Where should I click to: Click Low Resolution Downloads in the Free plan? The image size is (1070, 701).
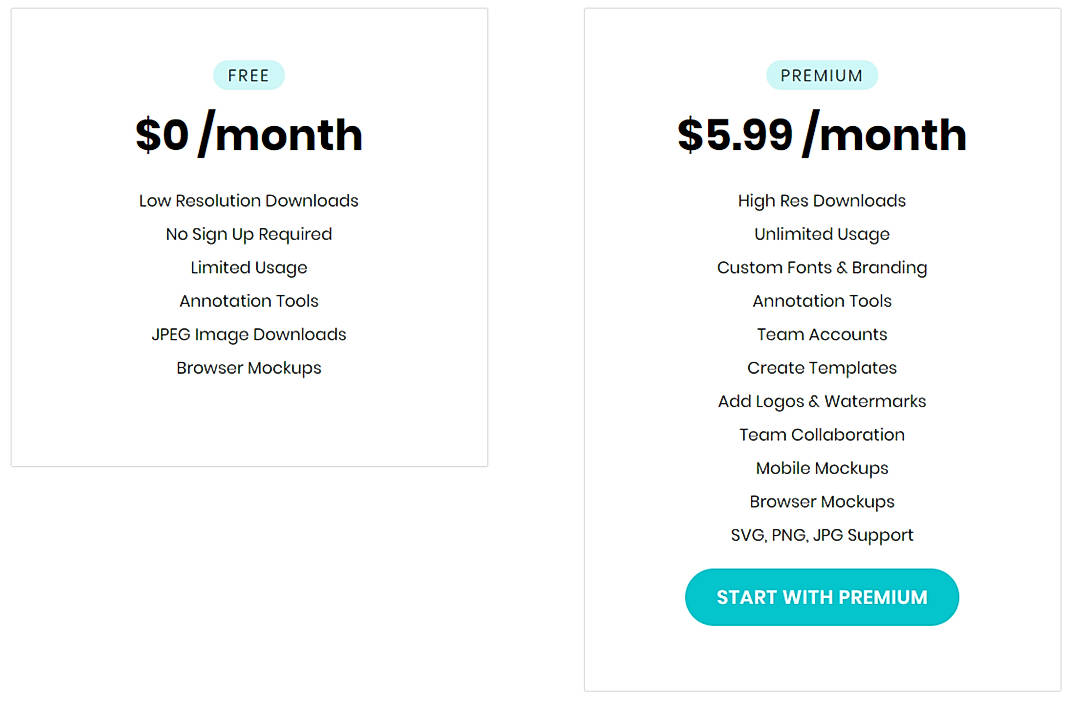(x=248, y=200)
